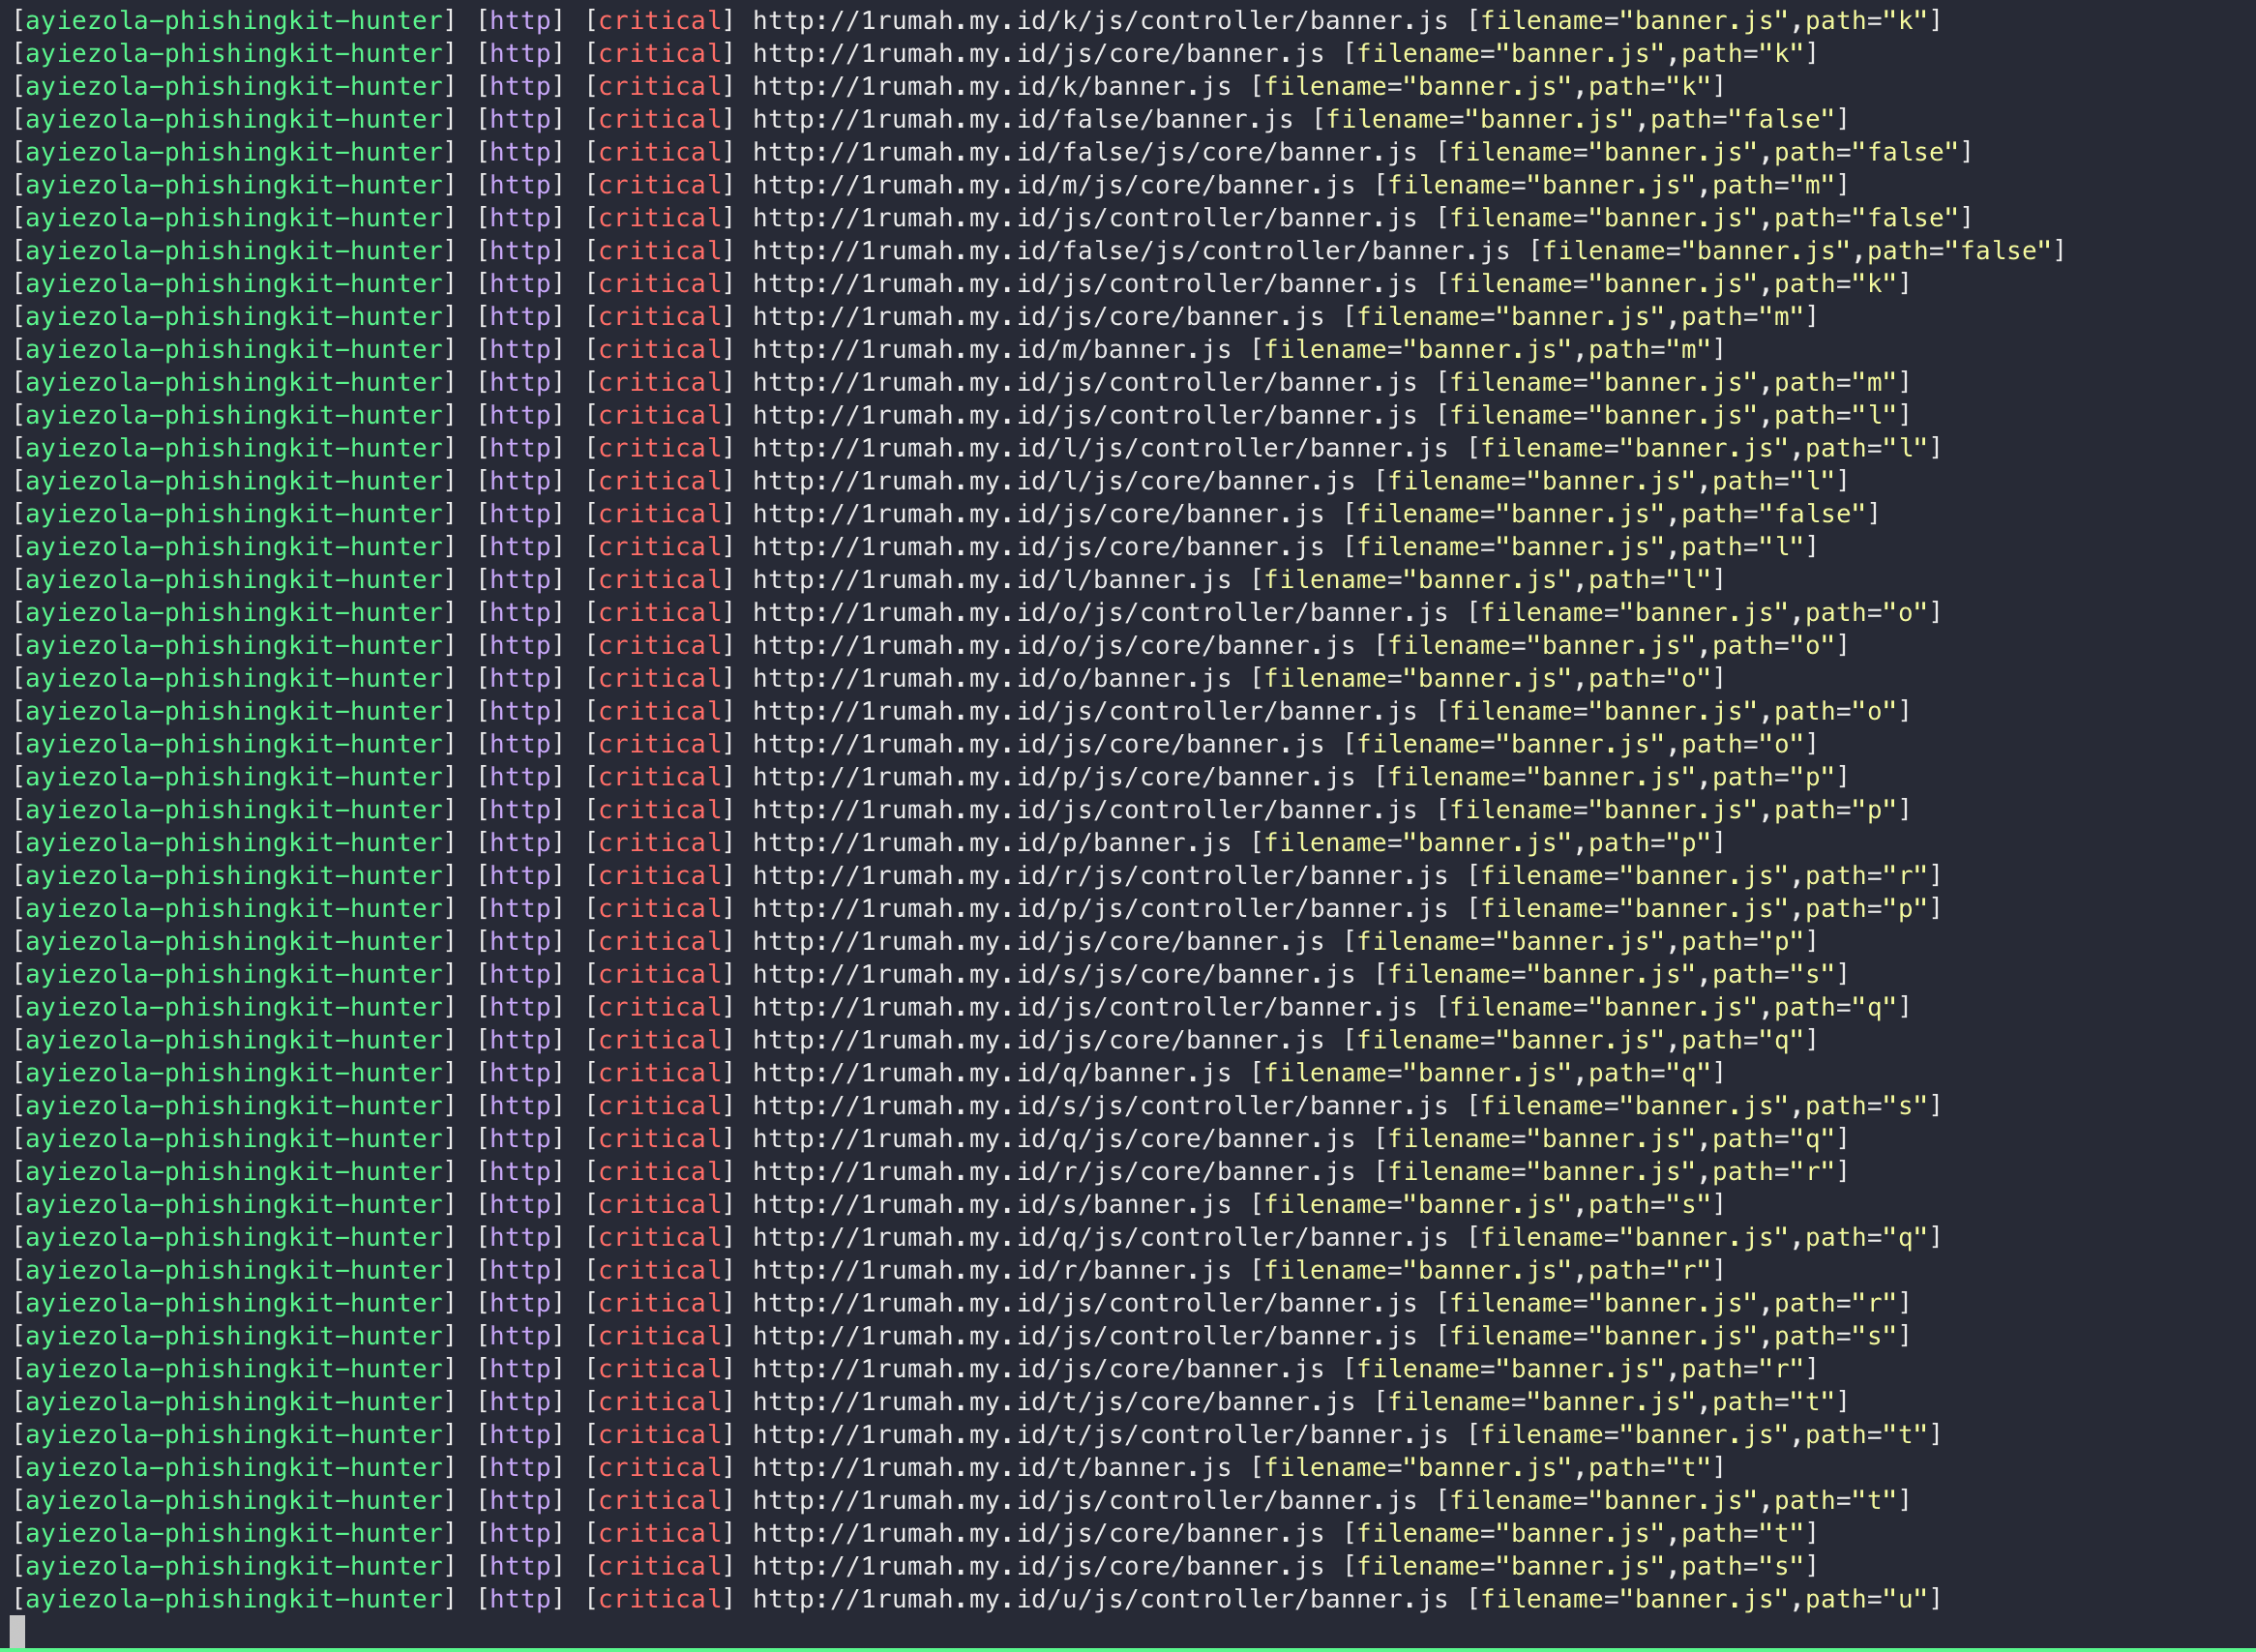Click the /l/js/controller/banner.js URL
The image size is (2256, 1652).
[1100, 448]
